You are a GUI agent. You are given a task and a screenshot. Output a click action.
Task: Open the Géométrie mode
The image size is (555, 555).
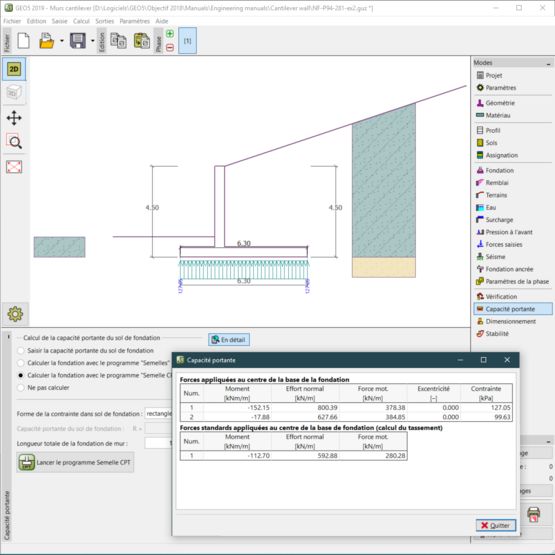pyautogui.click(x=500, y=103)
